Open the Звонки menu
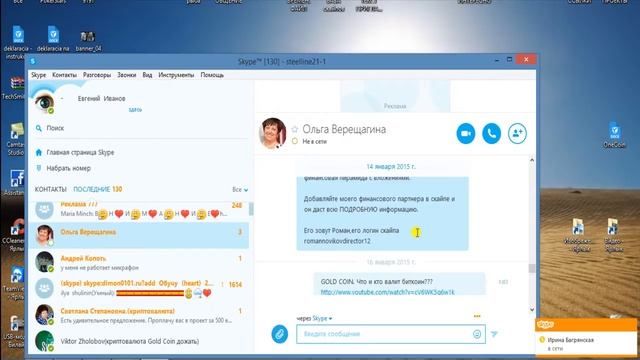This screenshot has width=640, height=360. [x=127, y=75]
